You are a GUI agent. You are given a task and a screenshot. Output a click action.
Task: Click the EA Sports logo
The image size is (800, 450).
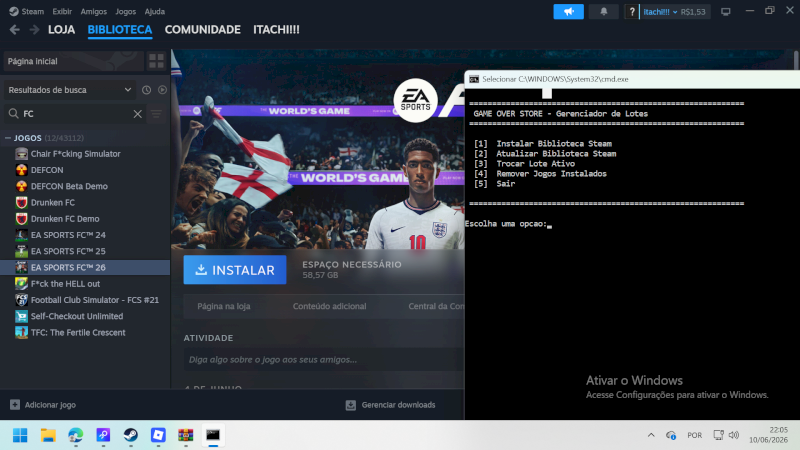coord(415,101)
